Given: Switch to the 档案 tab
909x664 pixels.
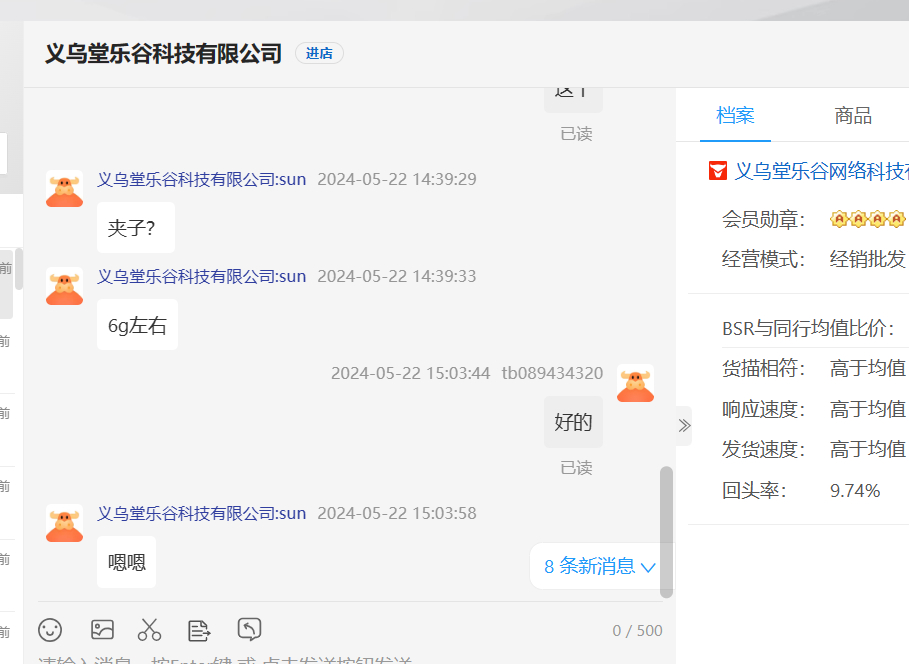Looking at the screenshot, I should click(x=735, y=115).
